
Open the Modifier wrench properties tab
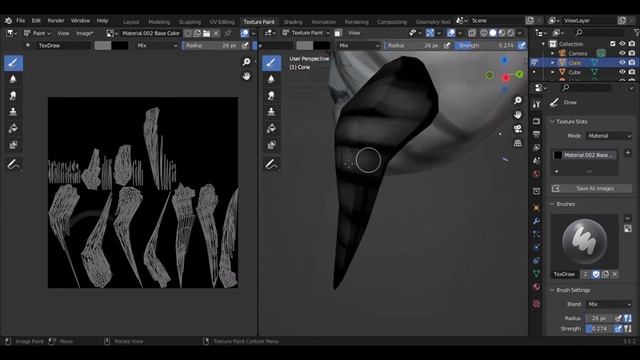[x=536, y=221]
